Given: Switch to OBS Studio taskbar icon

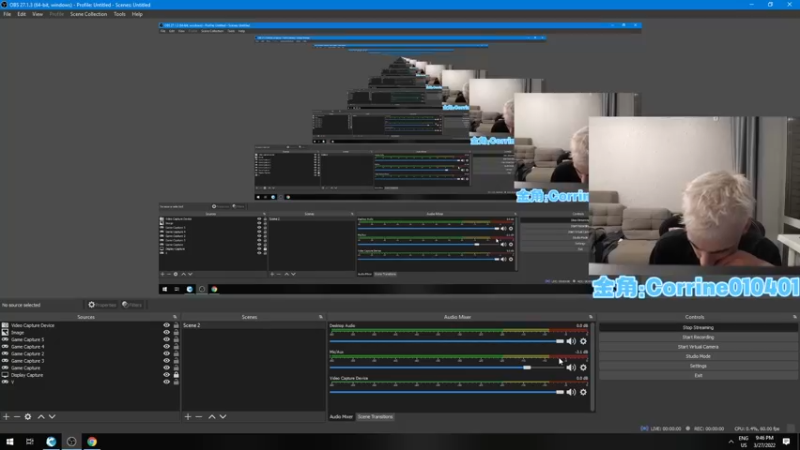Looking at the screenshot, I should [x=71, y=442].
